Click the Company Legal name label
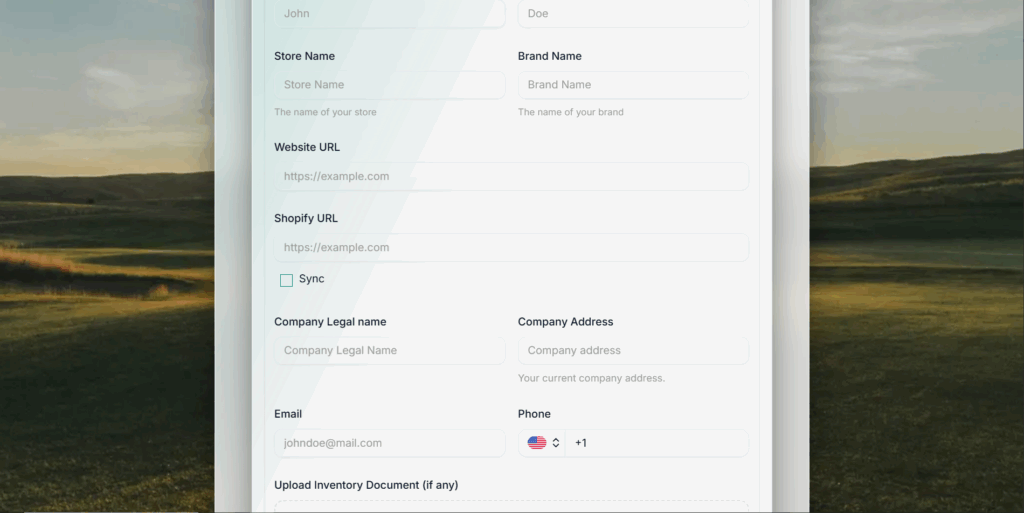The width and height of the screenshot is (1024, 513). pyautogui.click(x=330, y=322)
